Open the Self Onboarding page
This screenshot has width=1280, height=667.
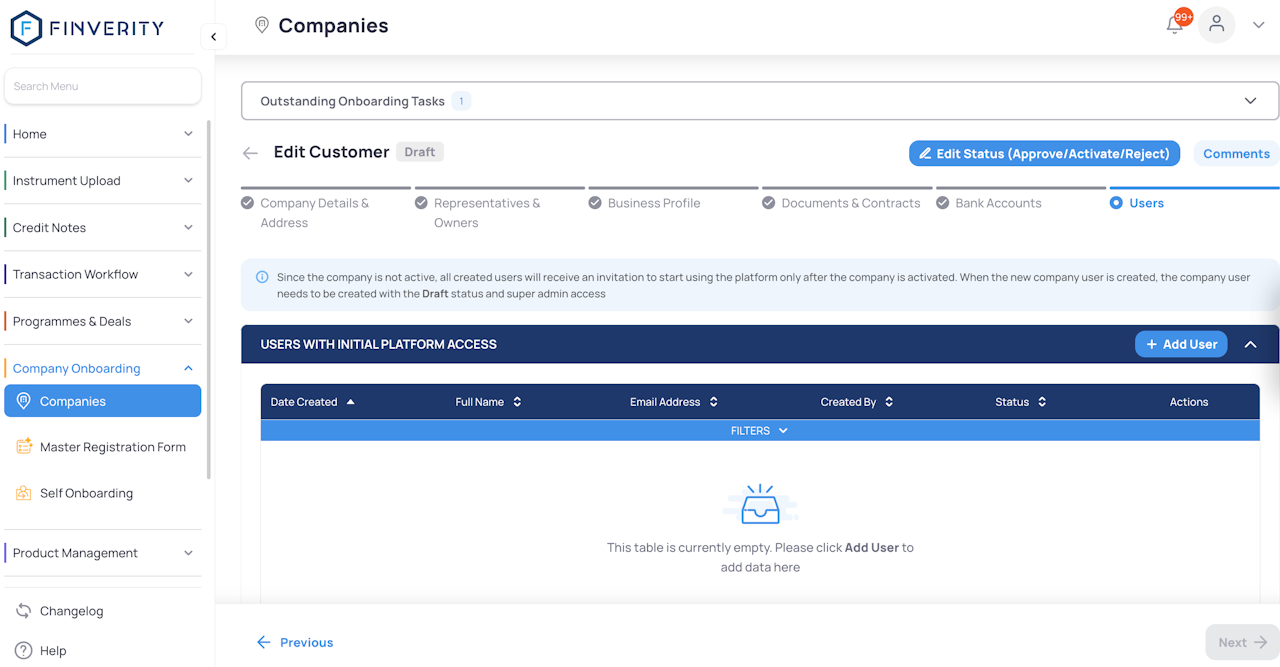click(86, 493)
